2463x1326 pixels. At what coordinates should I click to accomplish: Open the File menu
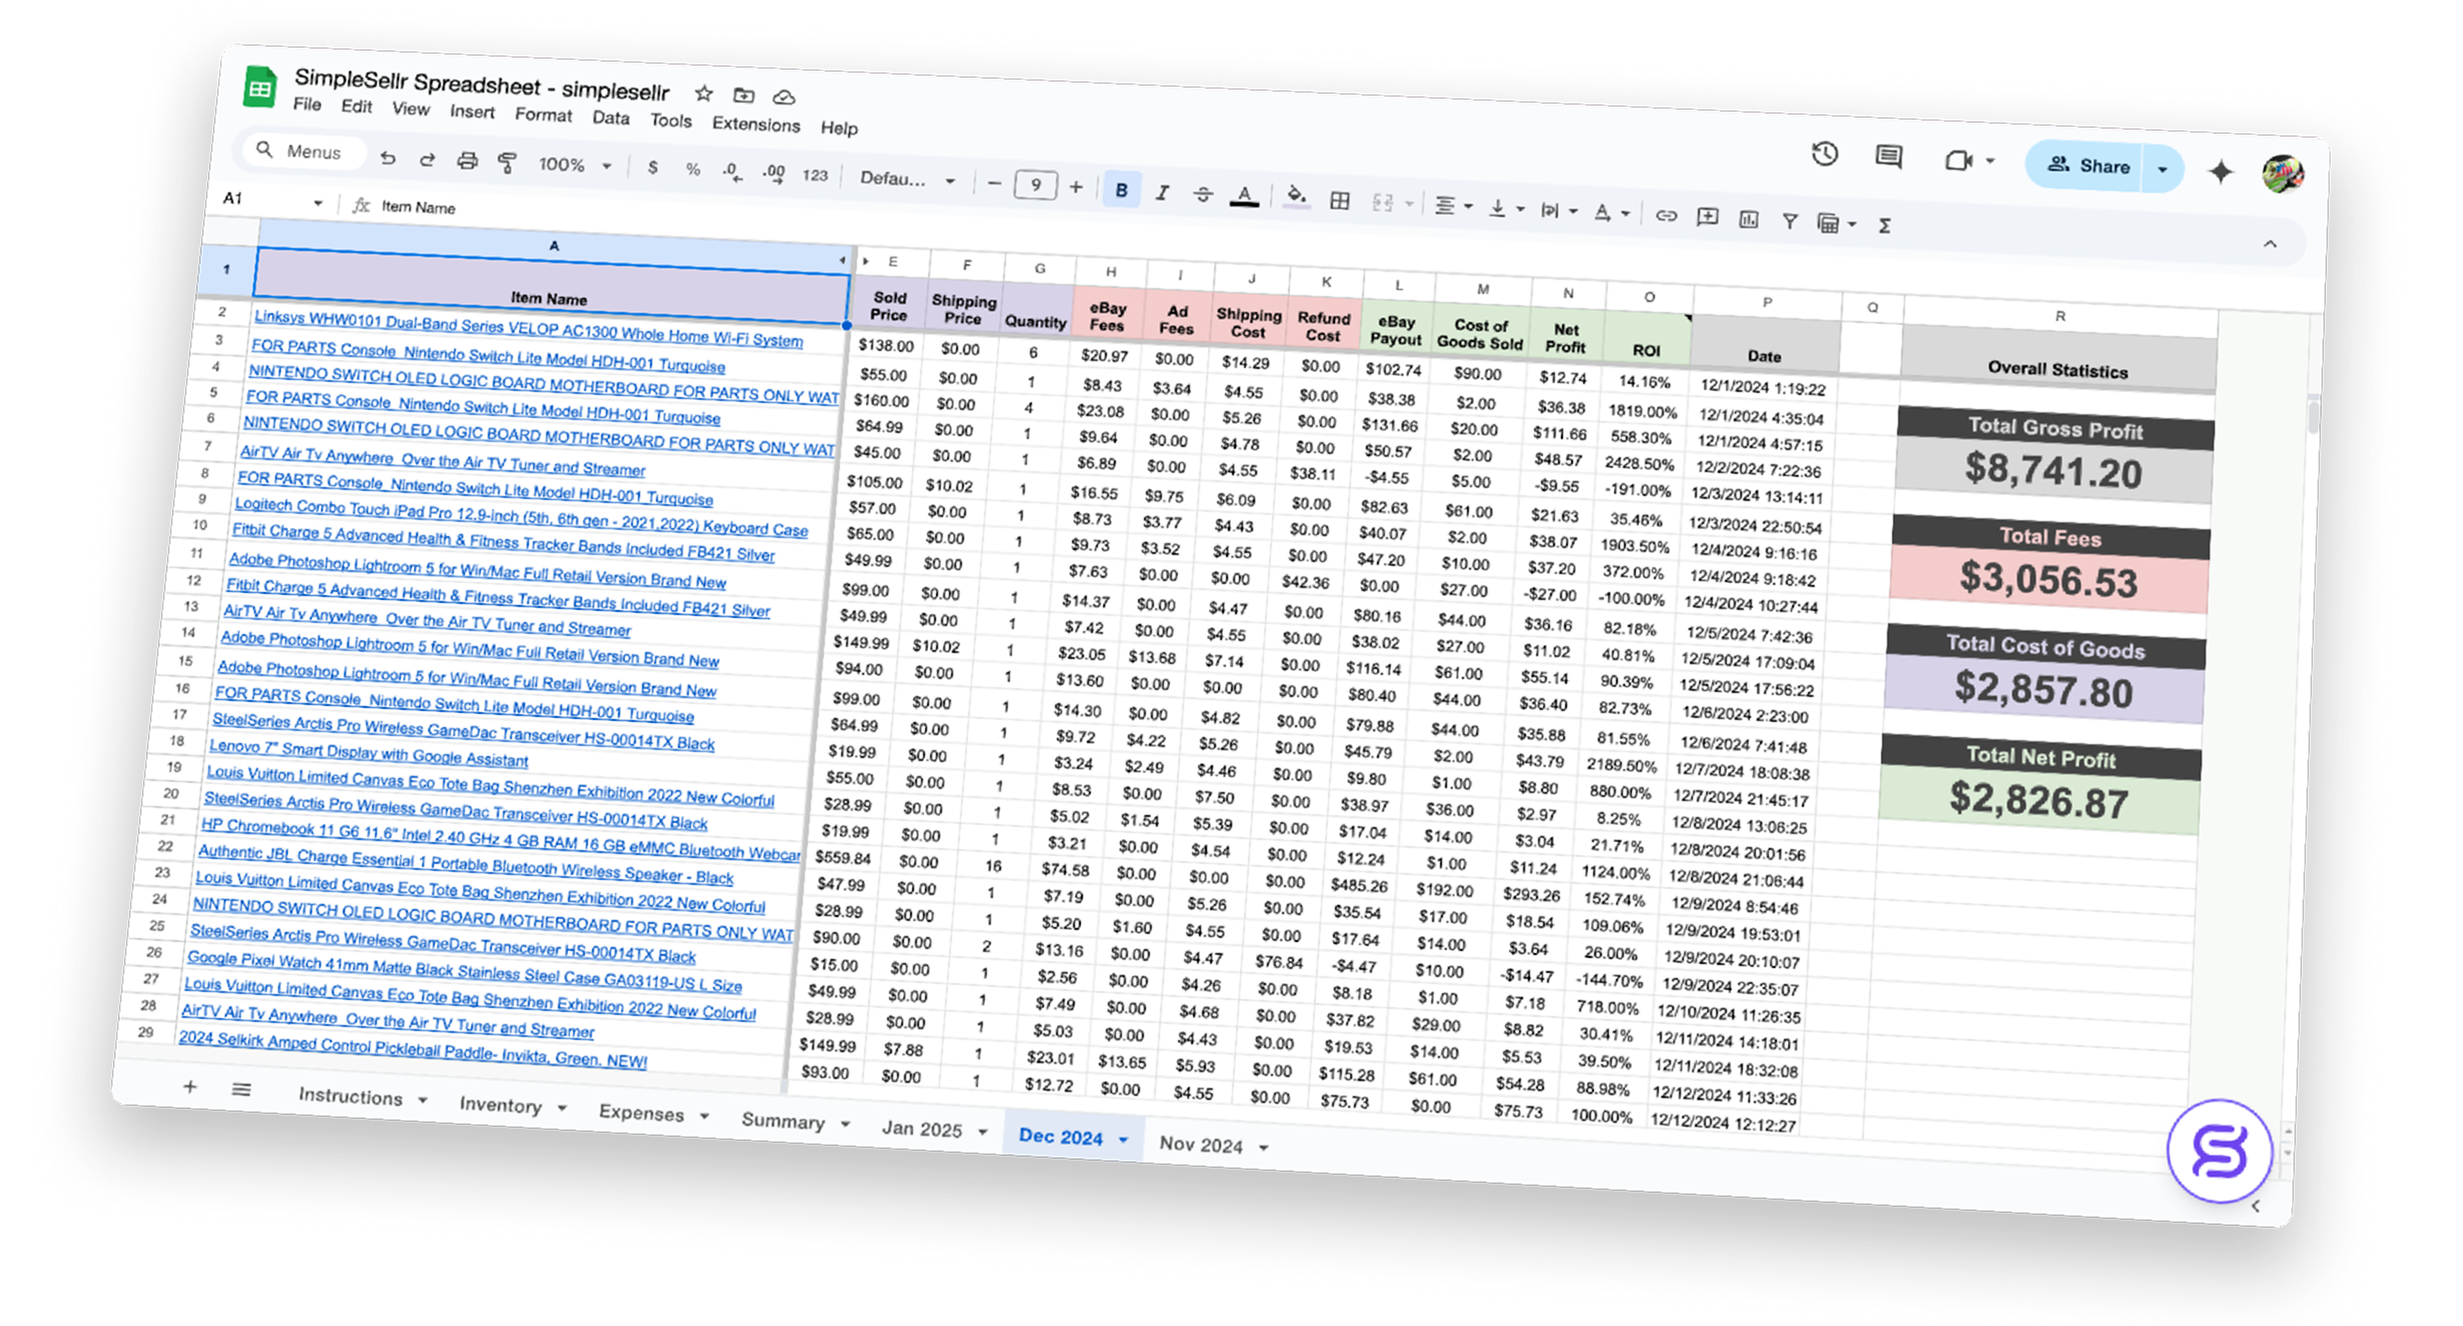[307, 104]
